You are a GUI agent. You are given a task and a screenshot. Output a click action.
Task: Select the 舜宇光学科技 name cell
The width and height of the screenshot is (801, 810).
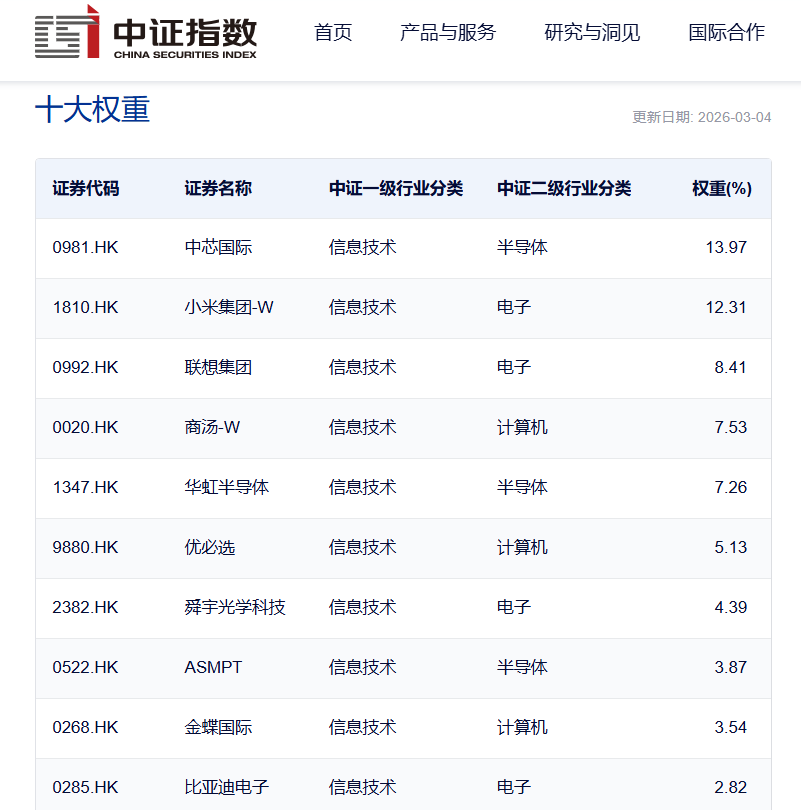point(235,607)
